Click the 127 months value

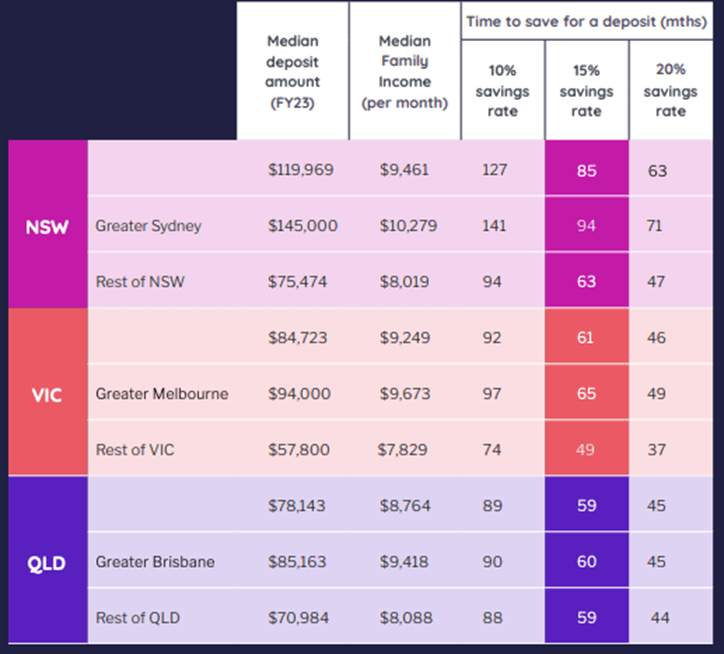[495, 170]
